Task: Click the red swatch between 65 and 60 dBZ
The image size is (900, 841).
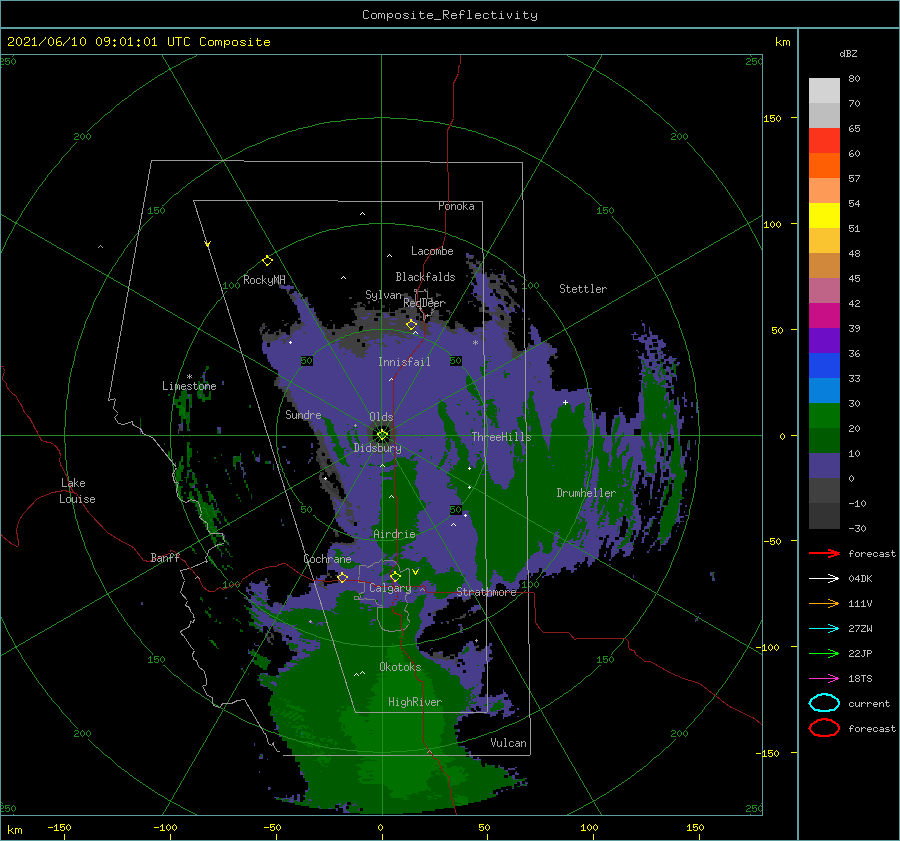Action: [x=824, y=141]
